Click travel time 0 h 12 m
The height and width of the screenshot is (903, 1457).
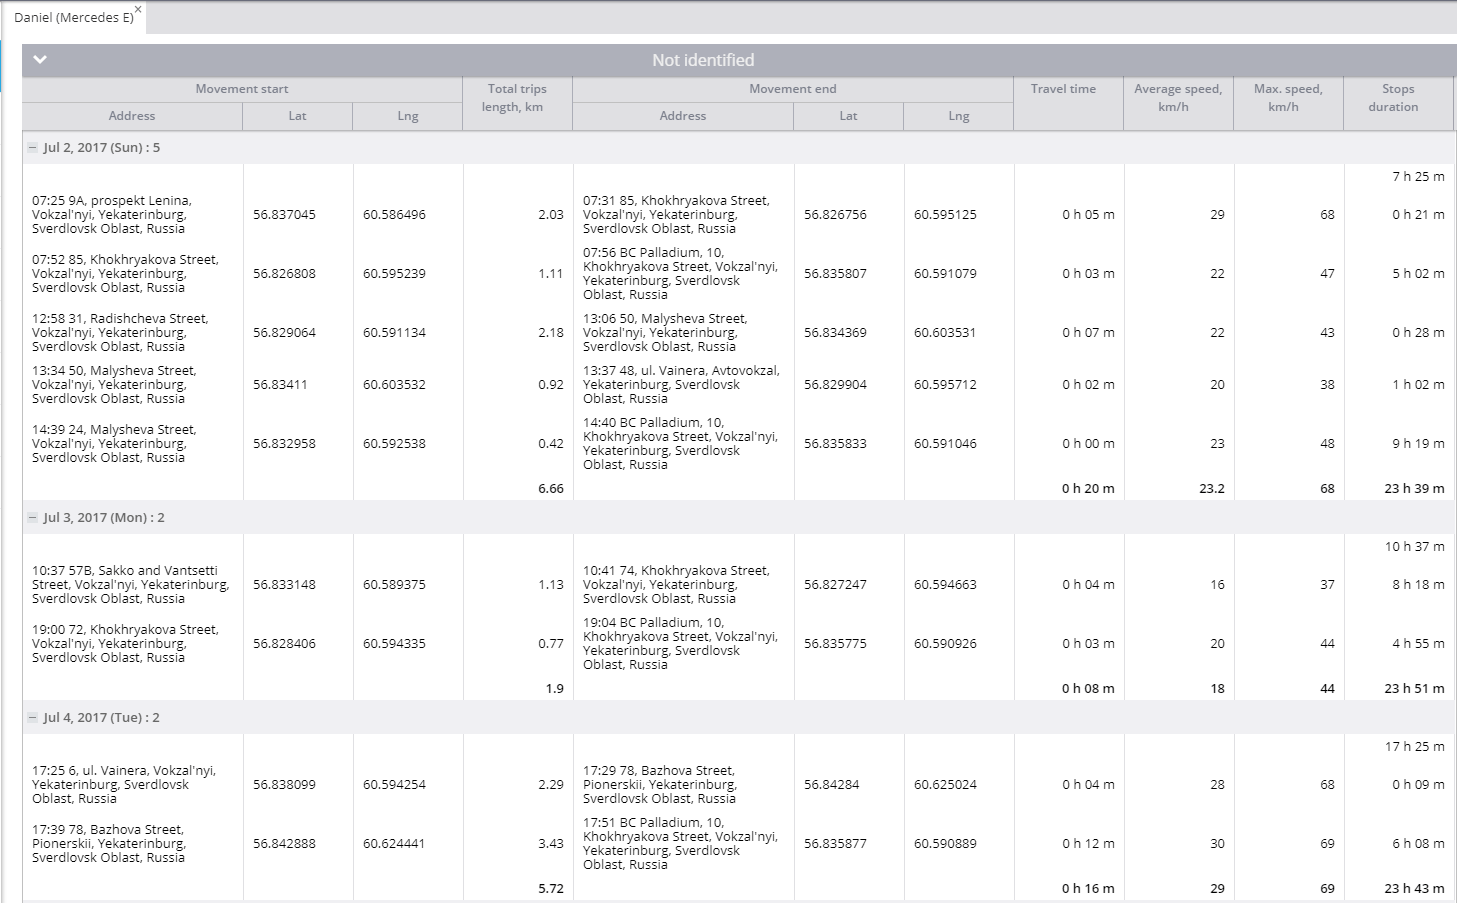point(1088,844)
